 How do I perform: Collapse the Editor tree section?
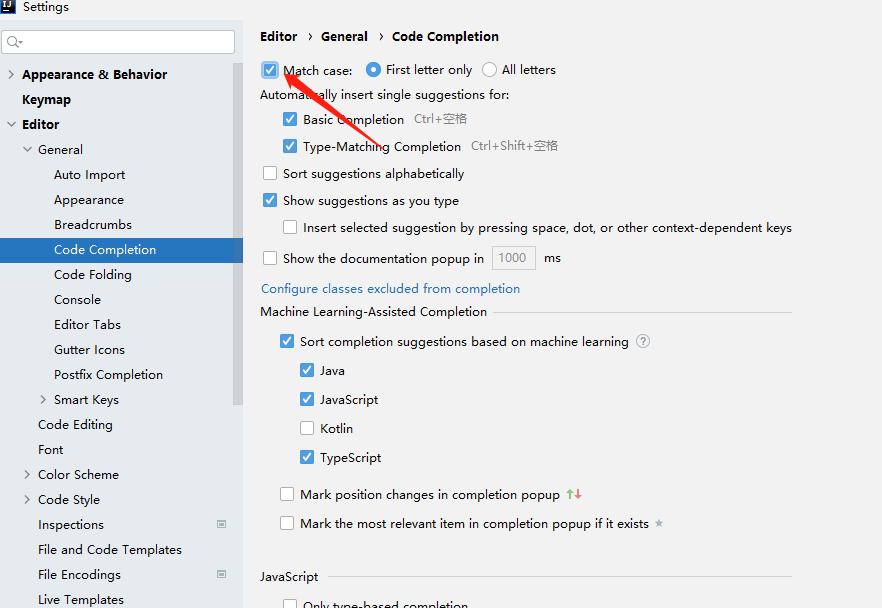[11, 125]
